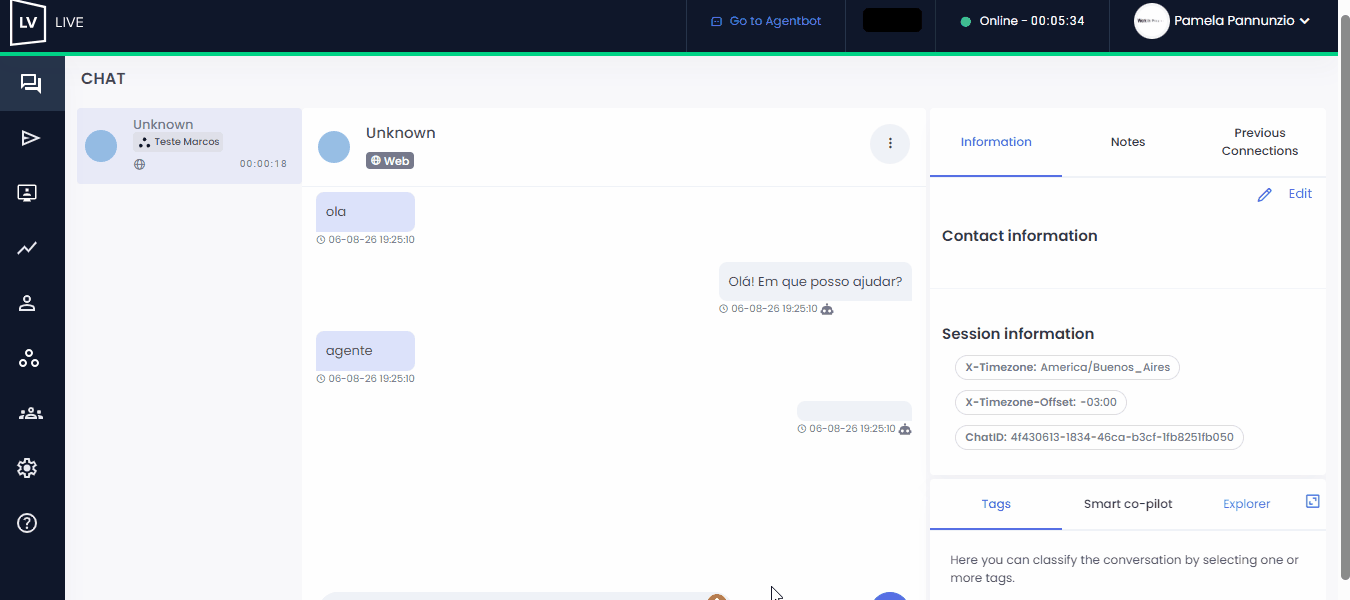Switch to the Information tab

tap(996, 142)
